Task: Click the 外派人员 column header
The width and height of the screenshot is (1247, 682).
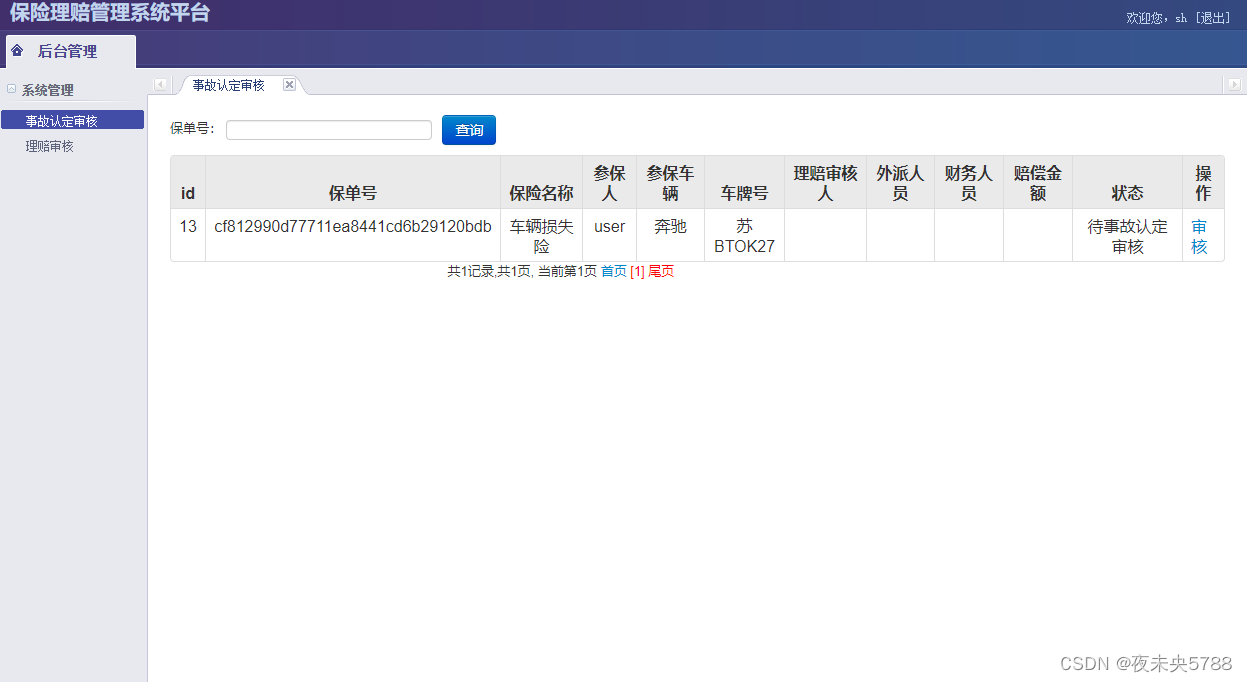Action: (x=900, y=182)
